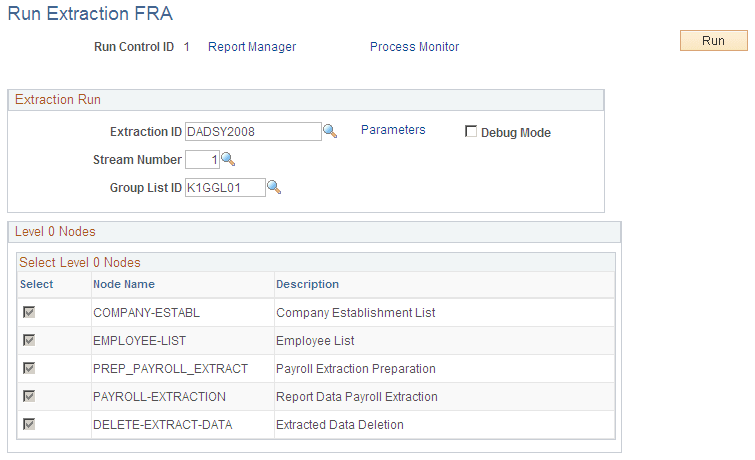
Task: Sort by the Node Name column header
Action: coord(124,284)
